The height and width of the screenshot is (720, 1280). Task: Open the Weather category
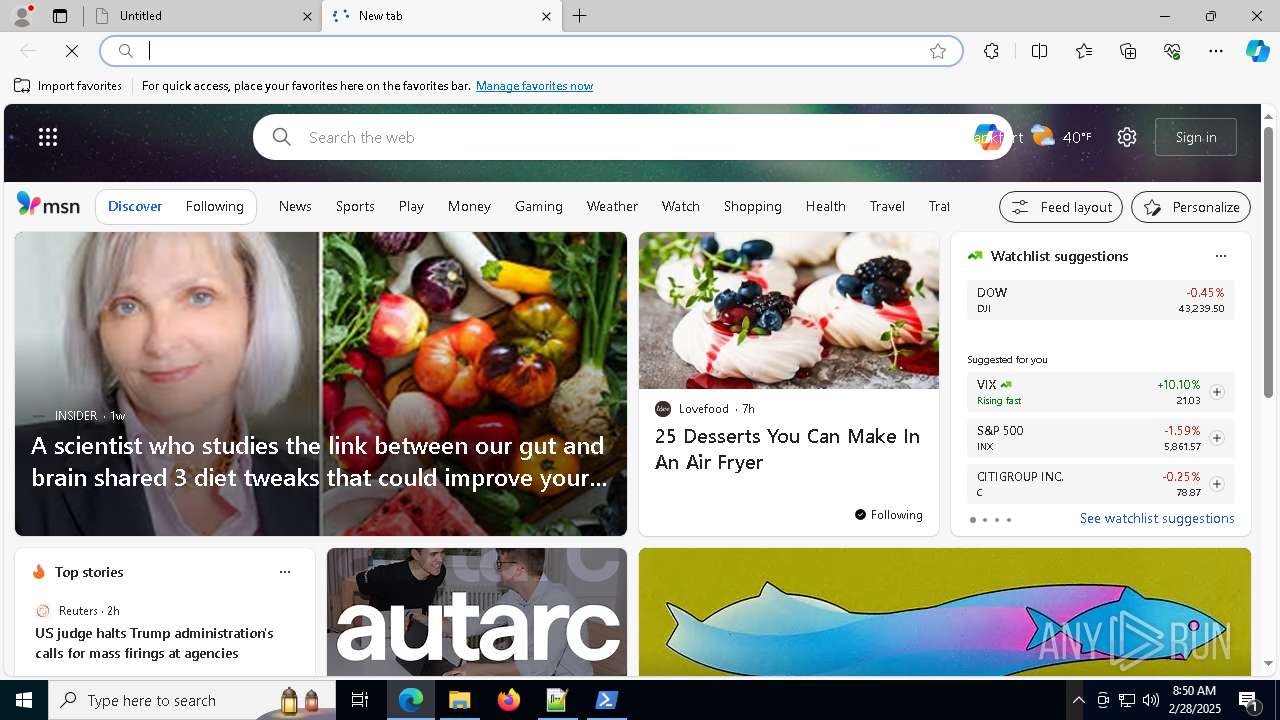(x=612, y=206)
